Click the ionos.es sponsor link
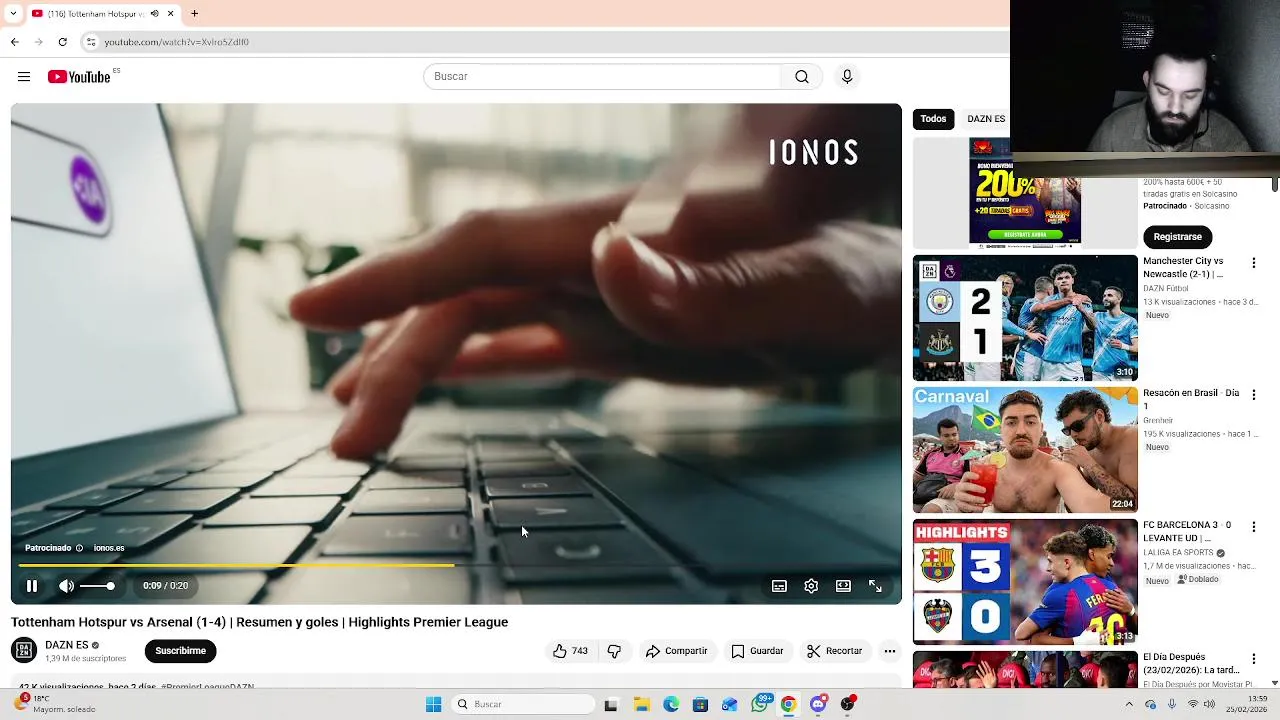 point(109,548)
